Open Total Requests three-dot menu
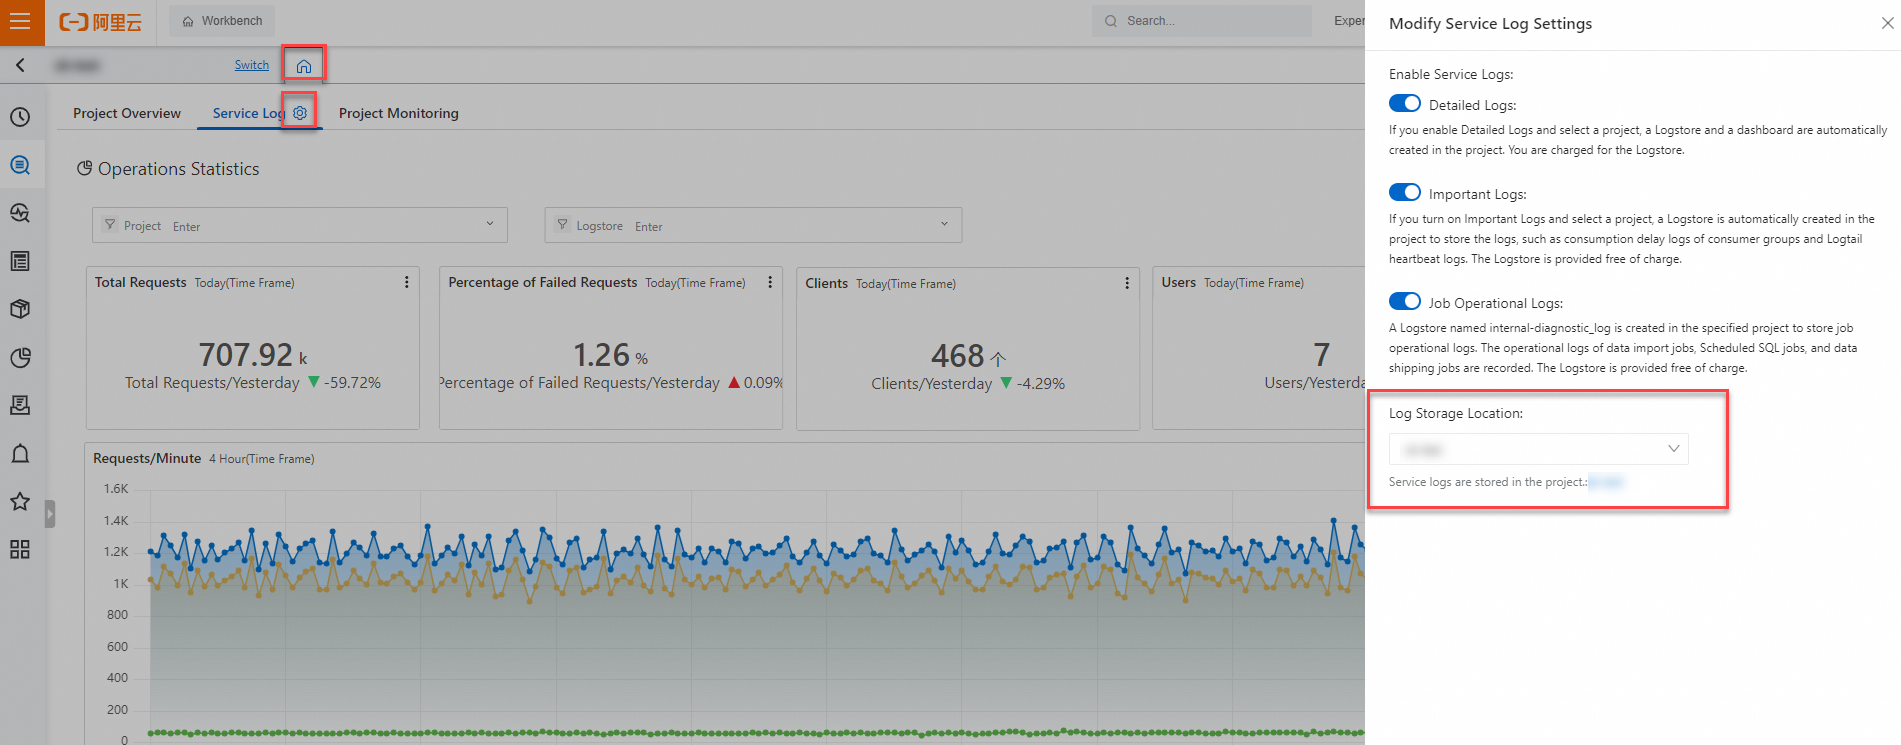The height and width of the screenshot is (745, 1901). tap(406, 283)
